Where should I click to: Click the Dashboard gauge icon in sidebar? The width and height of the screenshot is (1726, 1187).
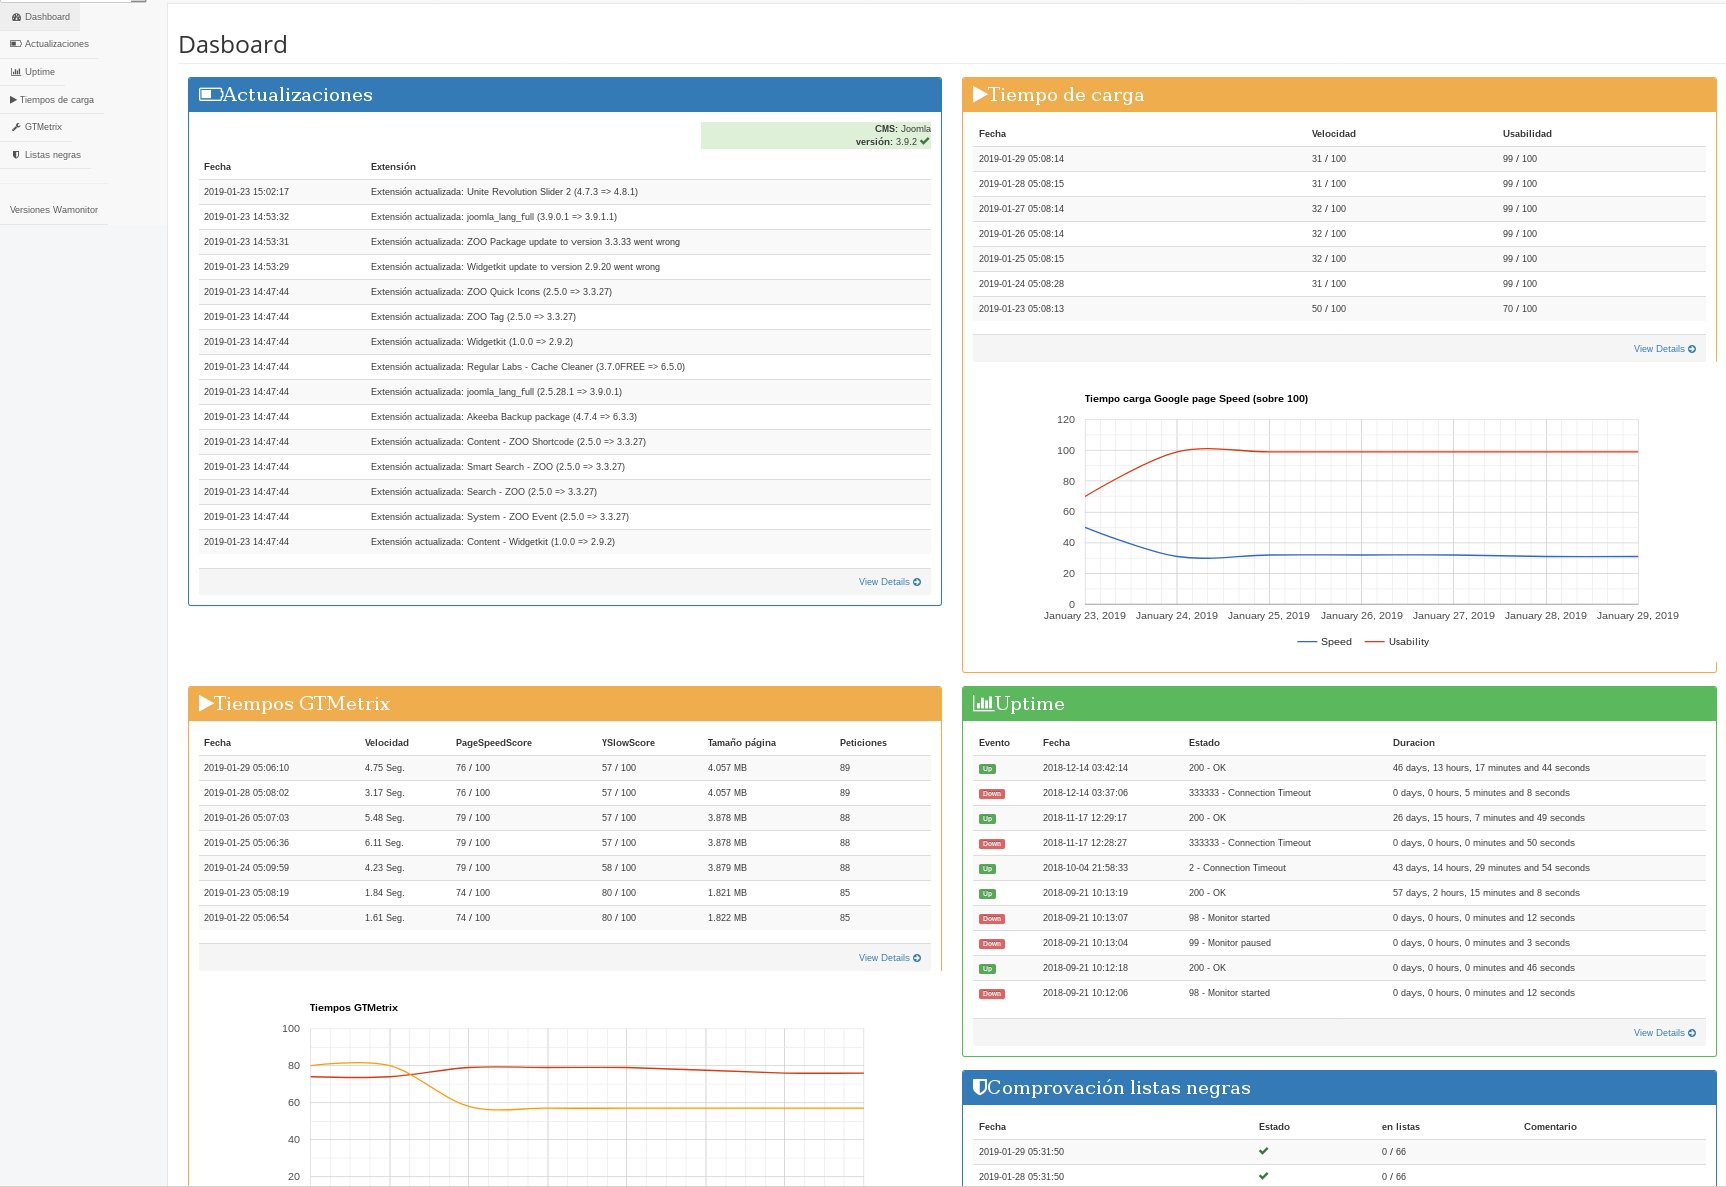pyautogui.click(x=16, y=17)
